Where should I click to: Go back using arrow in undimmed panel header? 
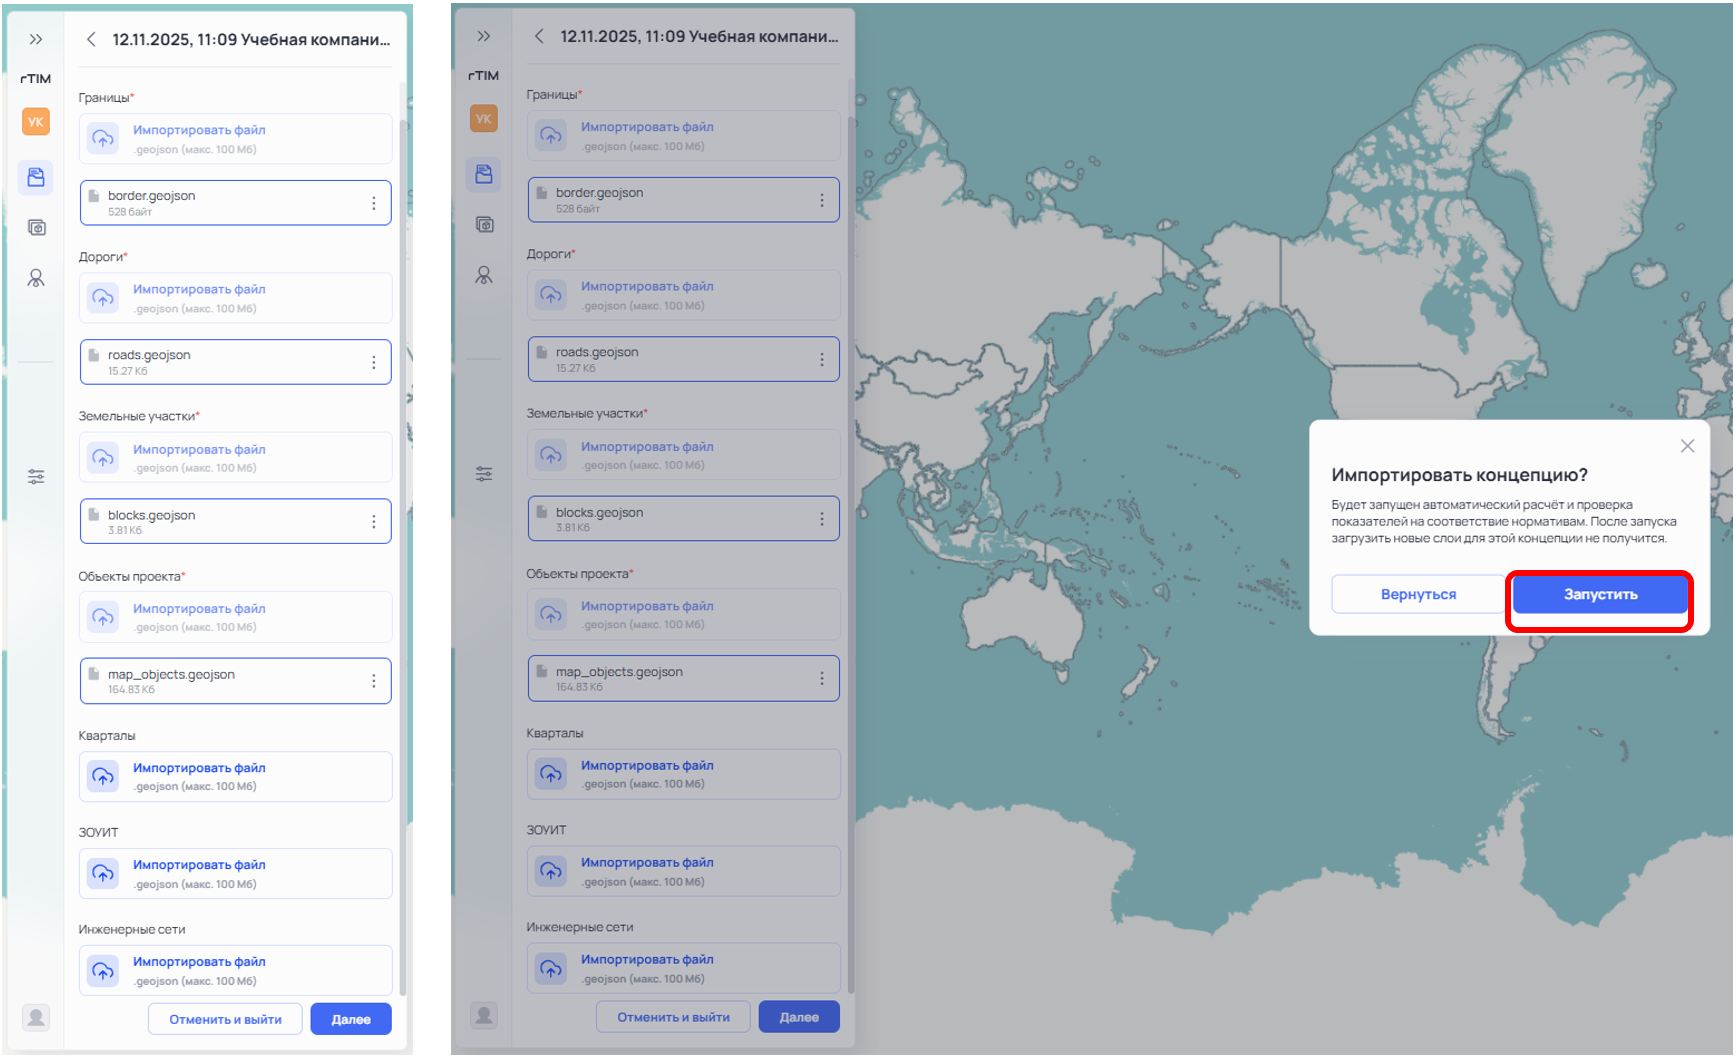coord(91,40)
